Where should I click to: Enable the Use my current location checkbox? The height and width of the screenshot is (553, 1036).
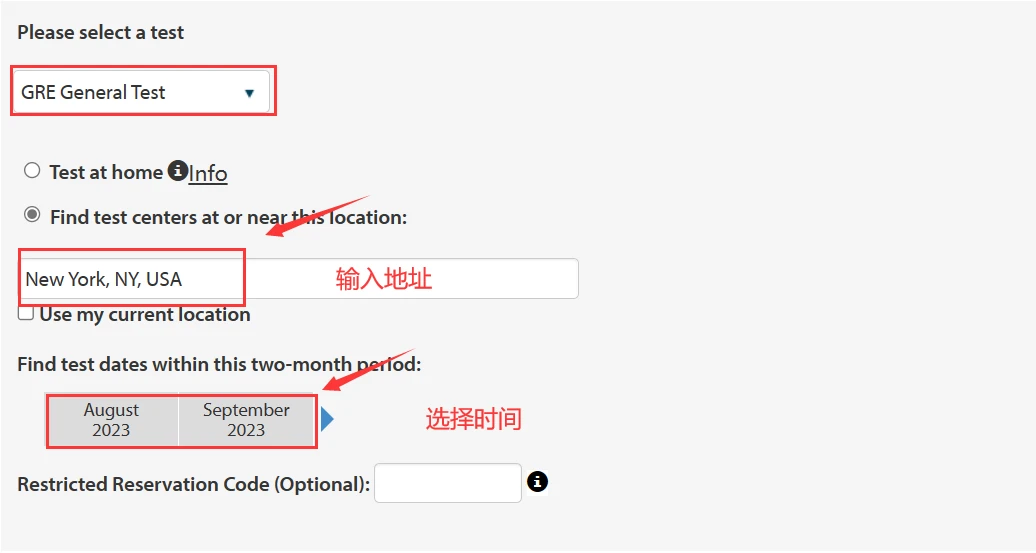point(26,314)
